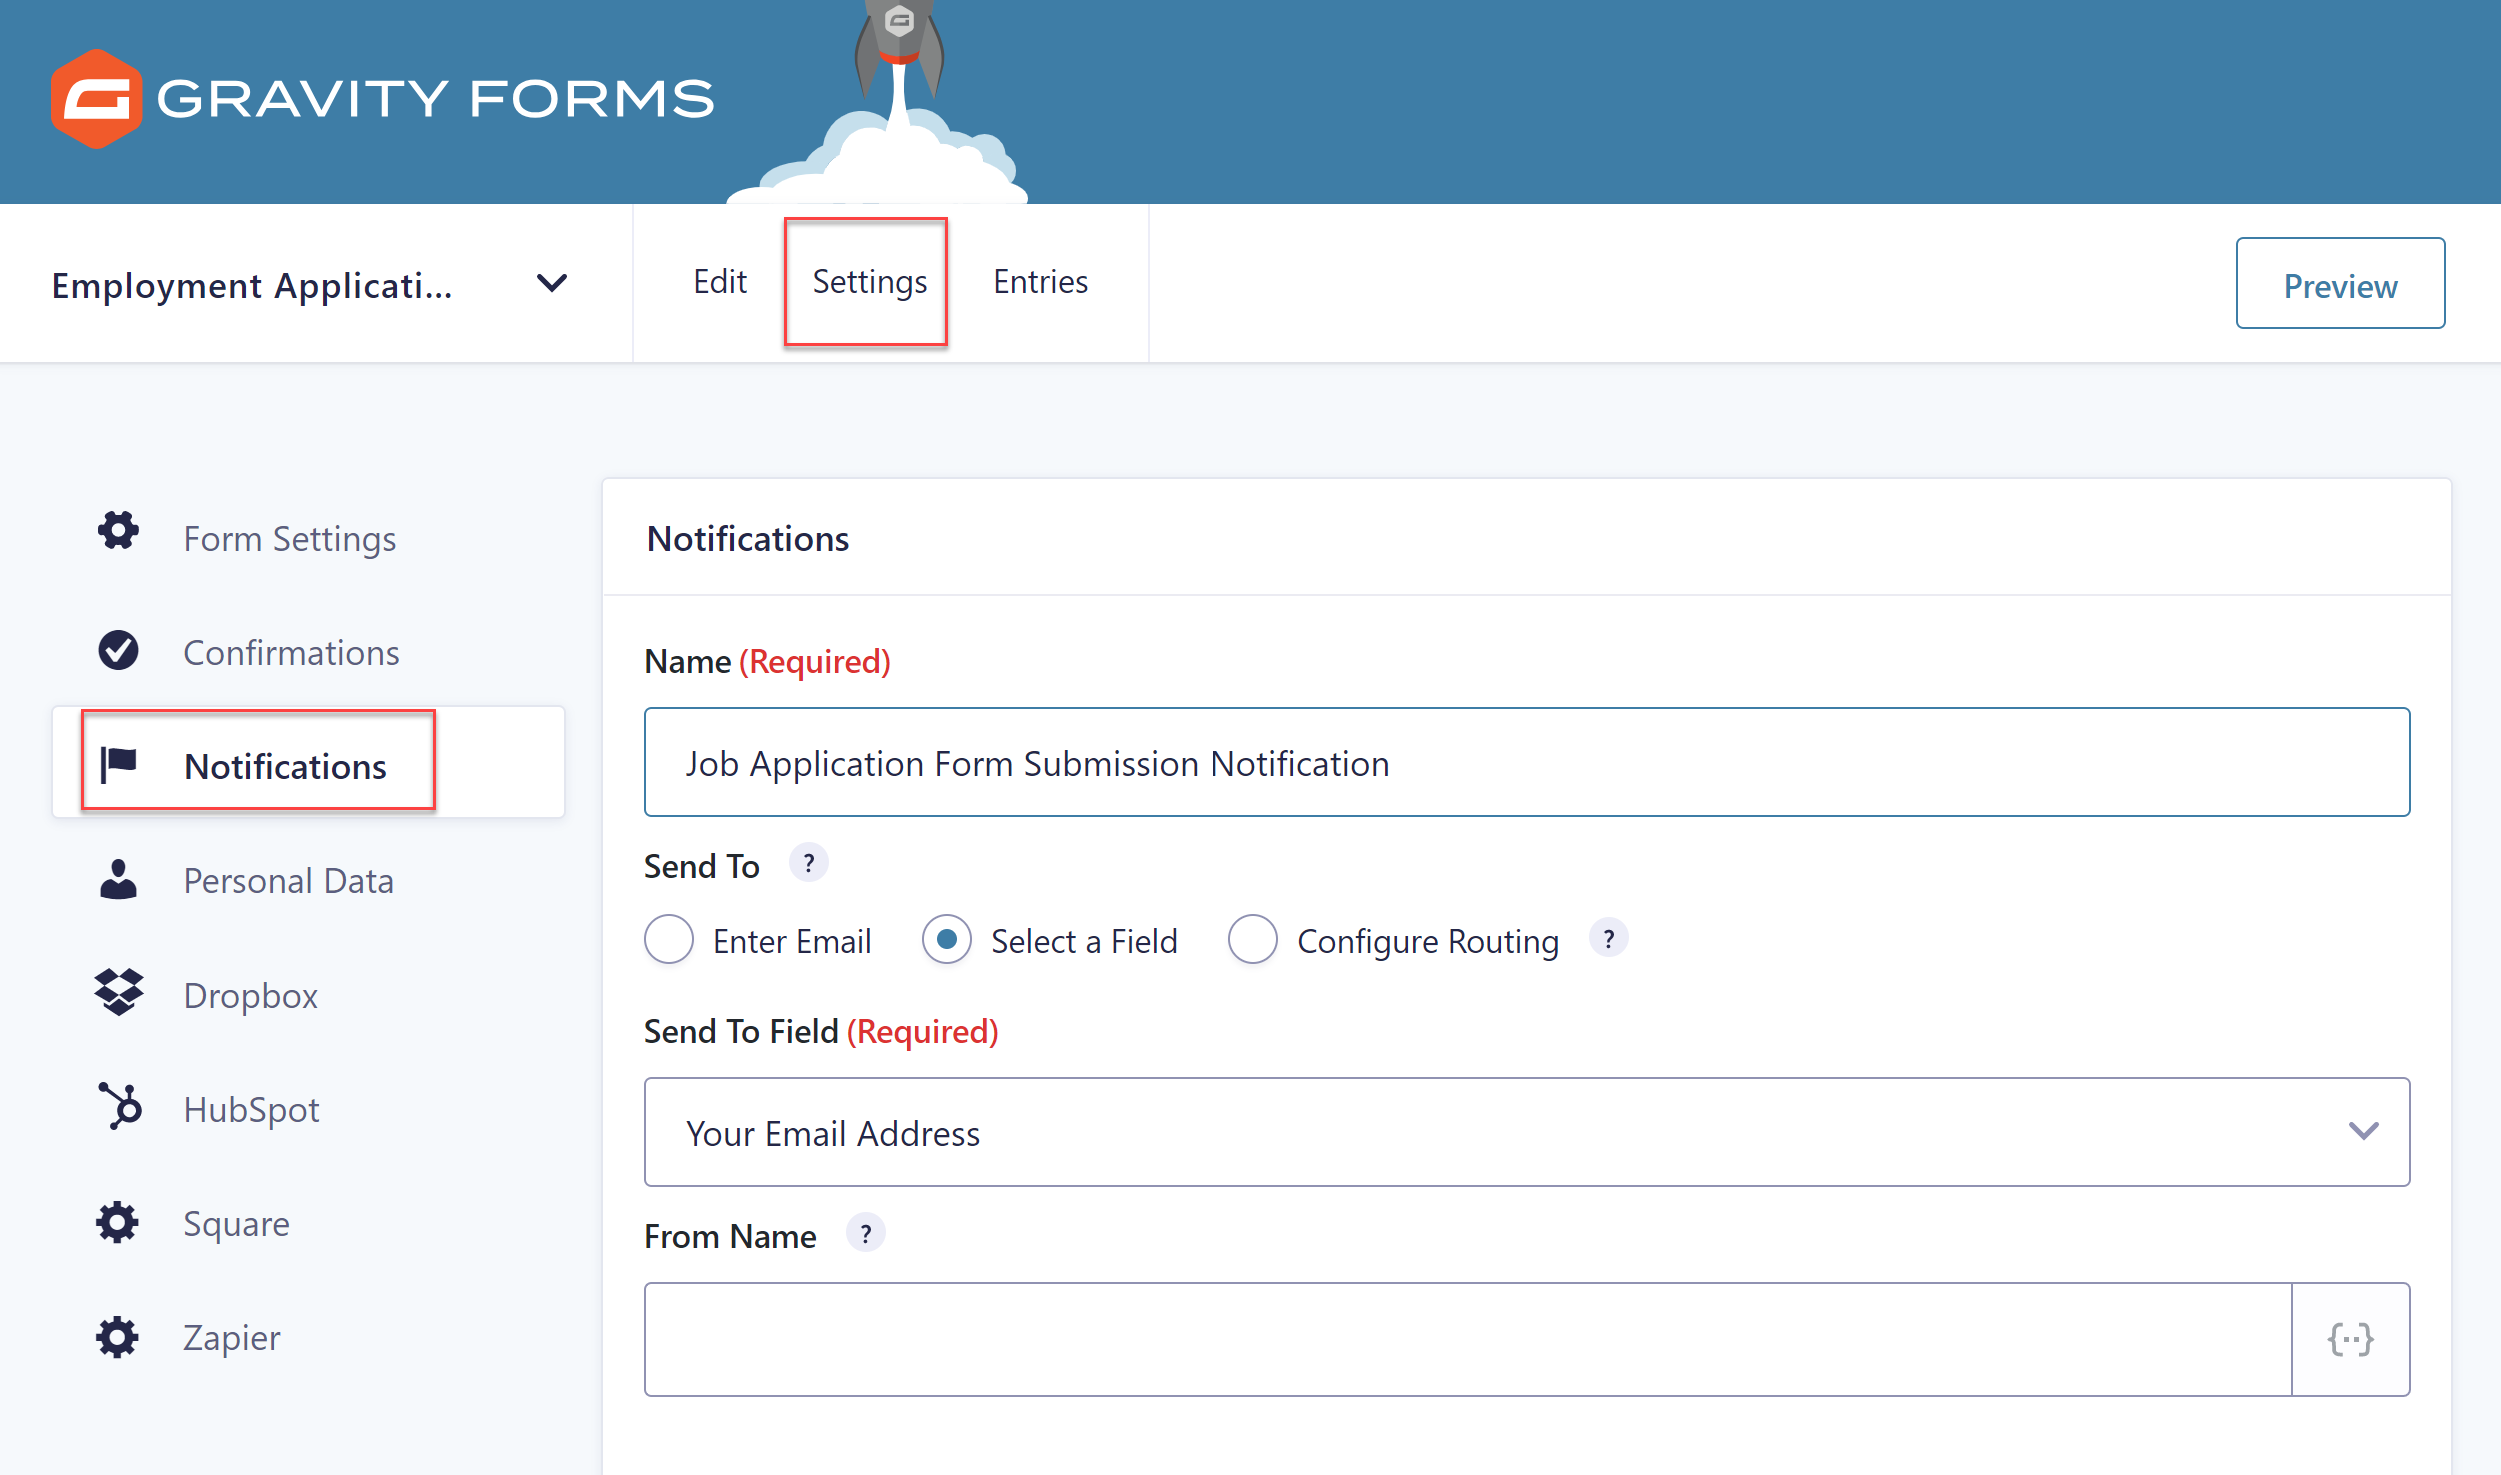This screenshot has height=1475, width=2501.
Task: Choose the Configure Routing radio option
Action: point(1252,940)
